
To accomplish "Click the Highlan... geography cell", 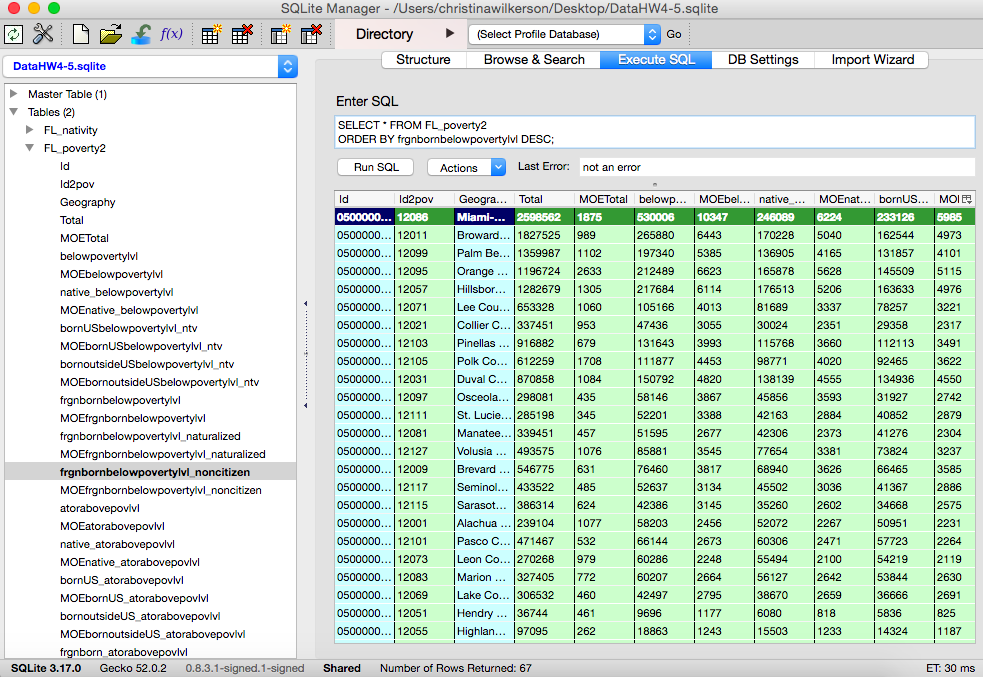I will pyautogui.click(x=483, y=631).
